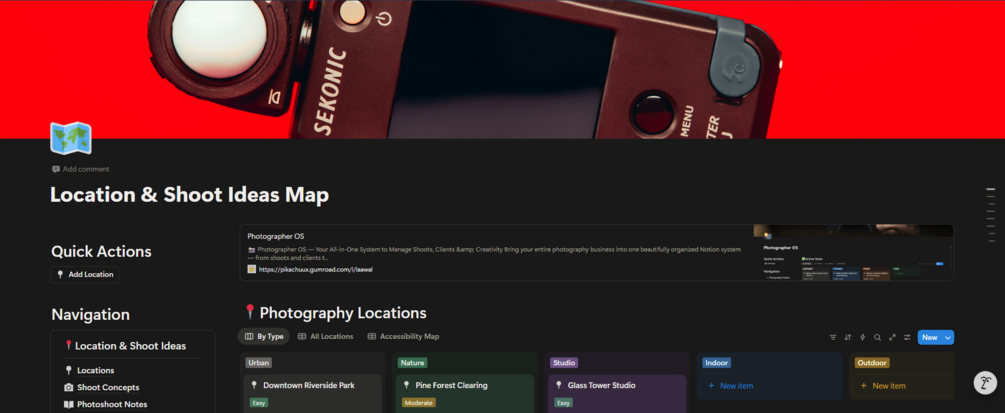This screenshot has width=1005, height=413.
Task: Click the Photographer OS bookmark title
Action: [x=276, y=237]
